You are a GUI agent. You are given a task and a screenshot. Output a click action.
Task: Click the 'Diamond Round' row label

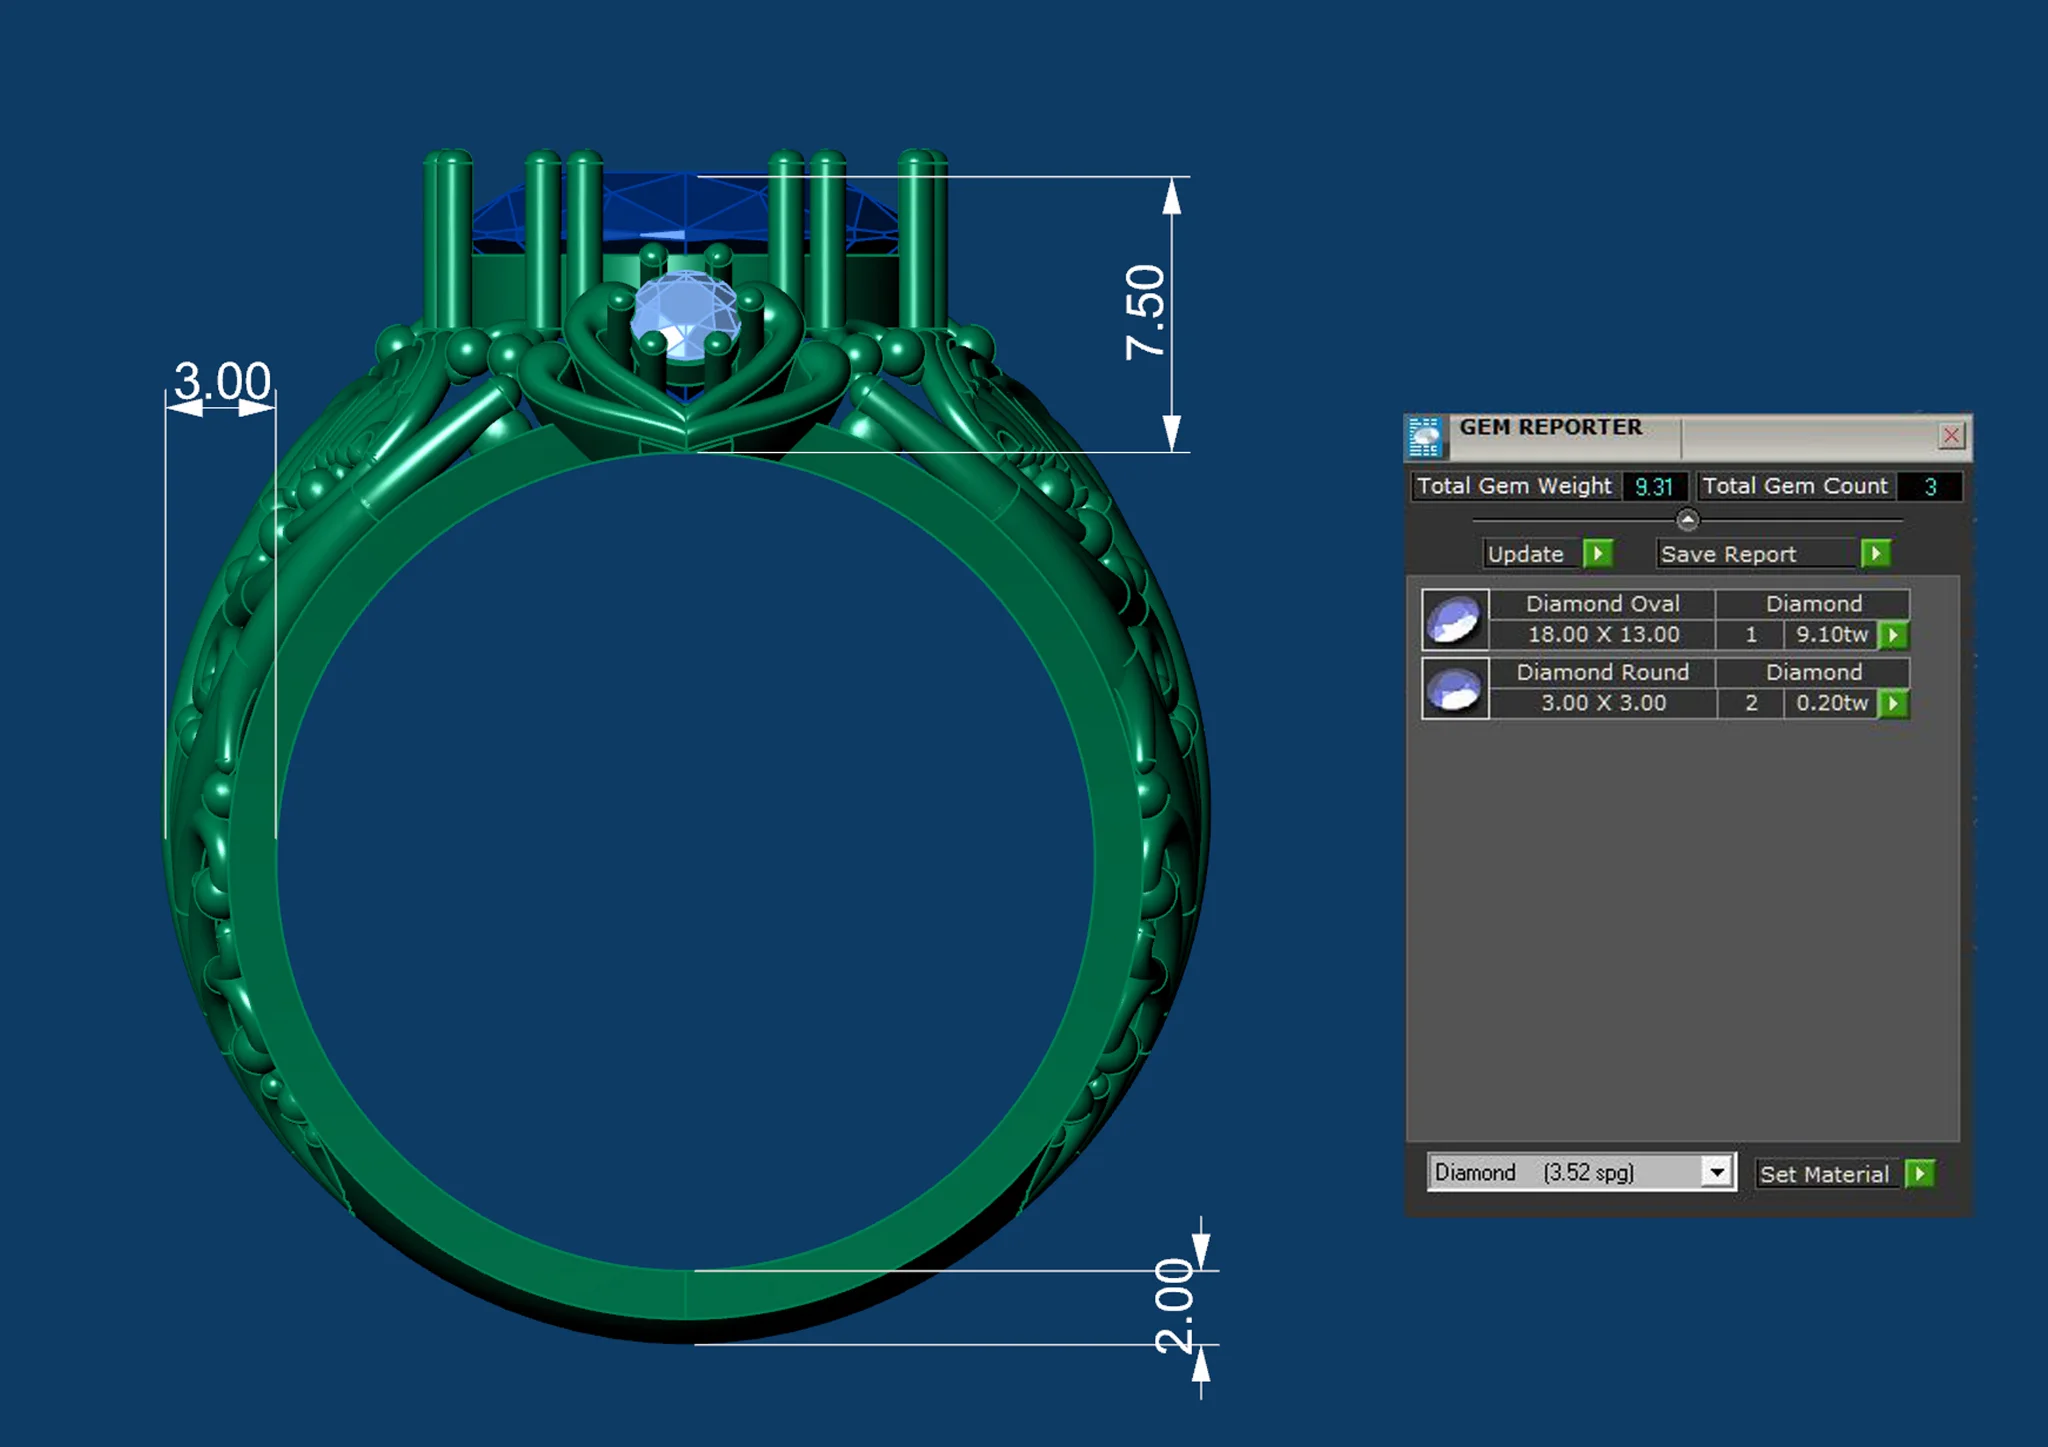[1602, 672]
